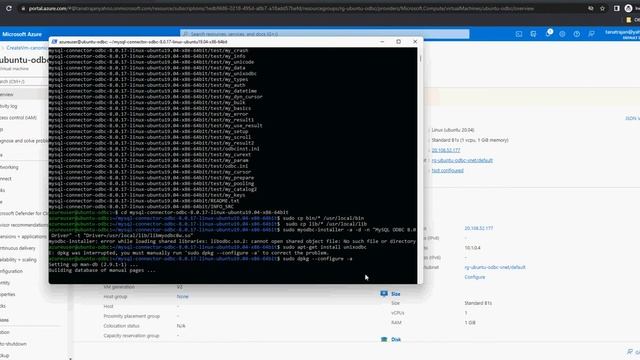Click the page zoom or translate icon in address bar
The image size is (640, 360).
[x=590, y=8]
